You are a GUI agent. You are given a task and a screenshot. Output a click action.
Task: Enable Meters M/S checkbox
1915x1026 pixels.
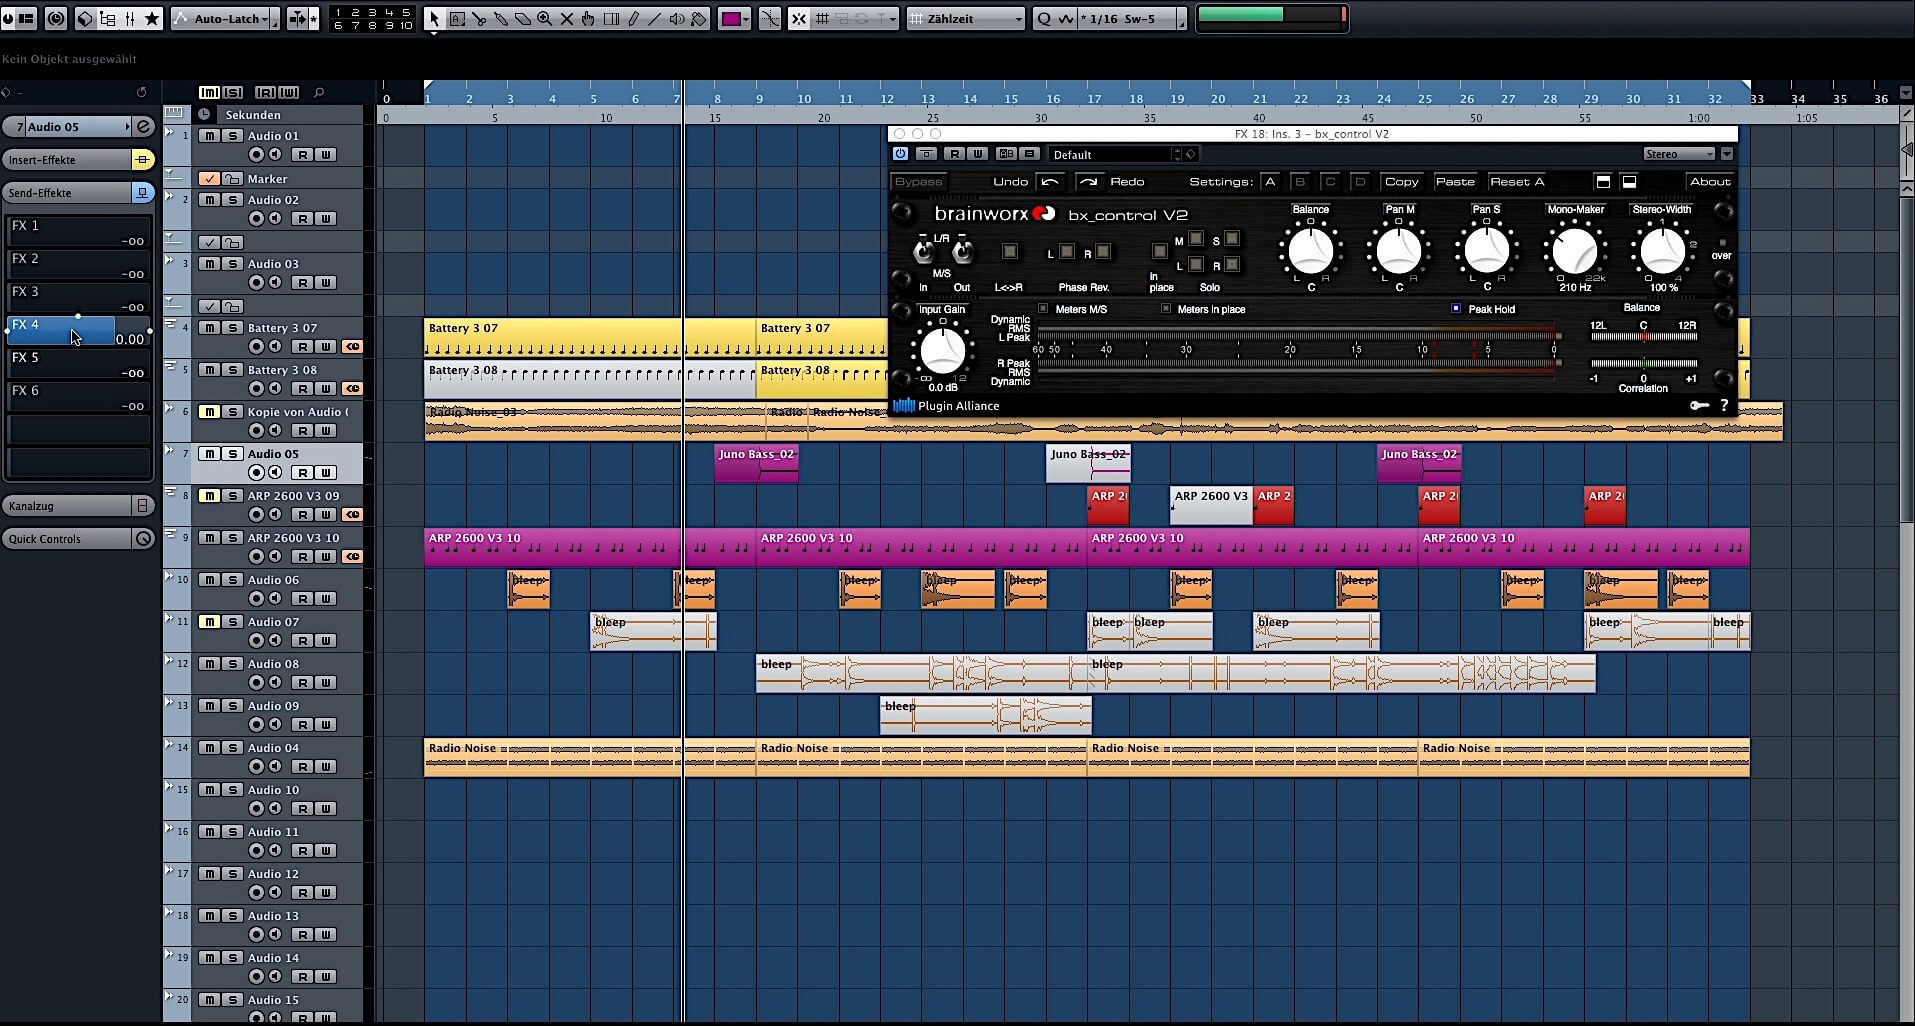pos(1043,308)
